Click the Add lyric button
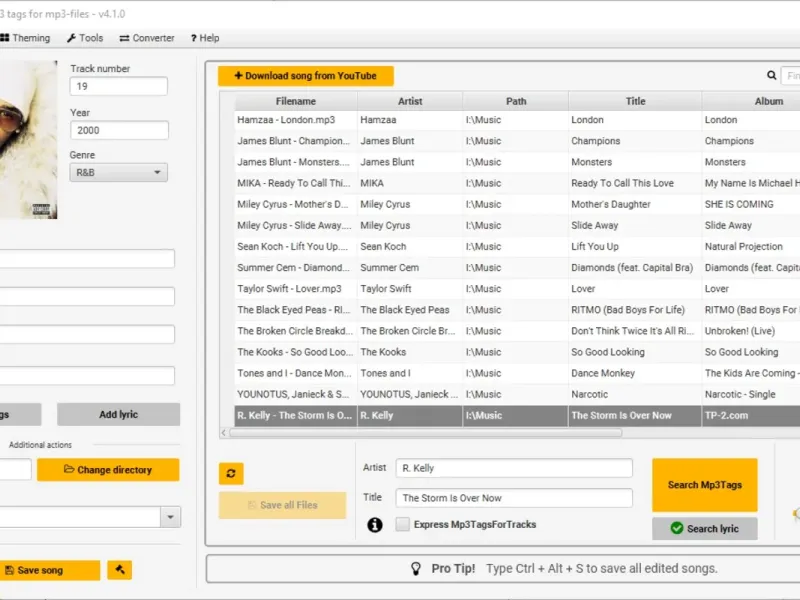The image size is (800, 600). 118,415
